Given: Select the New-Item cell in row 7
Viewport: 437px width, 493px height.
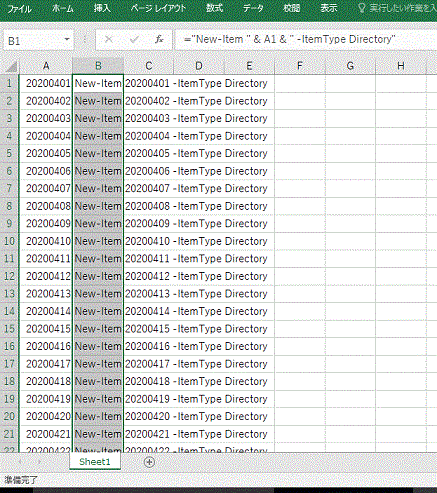Looking at the screenshot, I should pos(98,188).
